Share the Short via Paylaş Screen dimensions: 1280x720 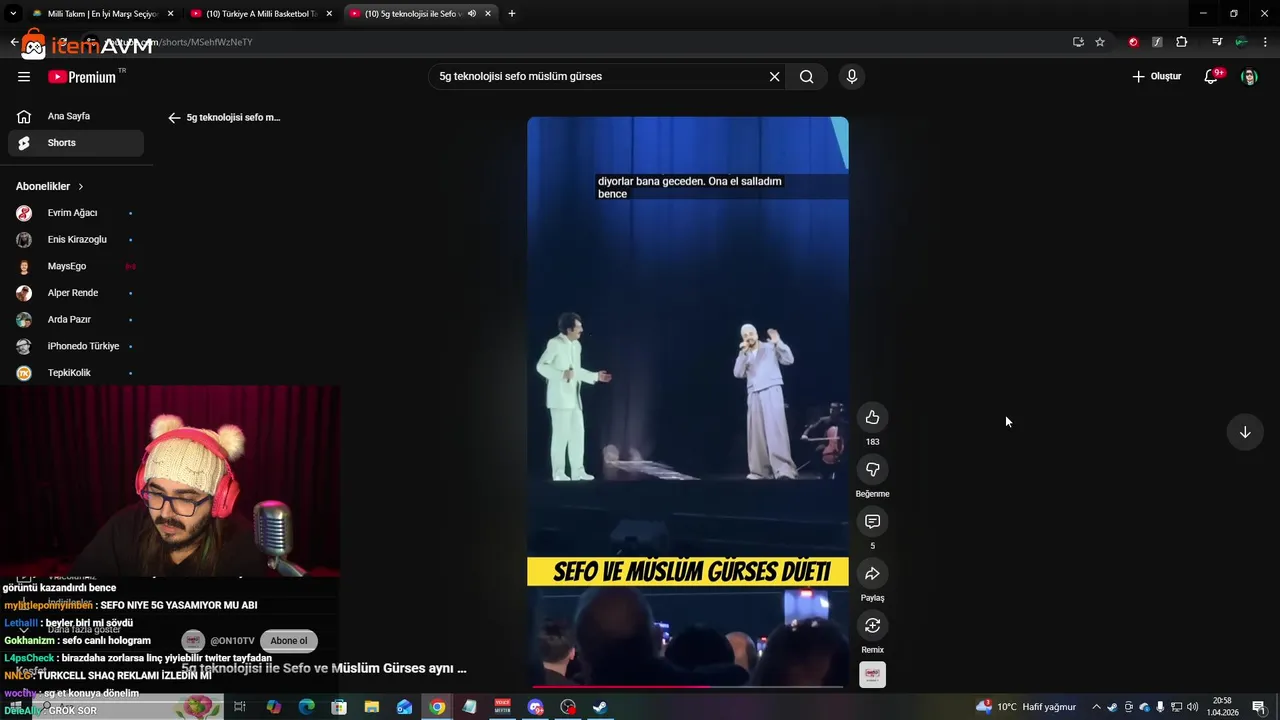[x=872, y=573]
